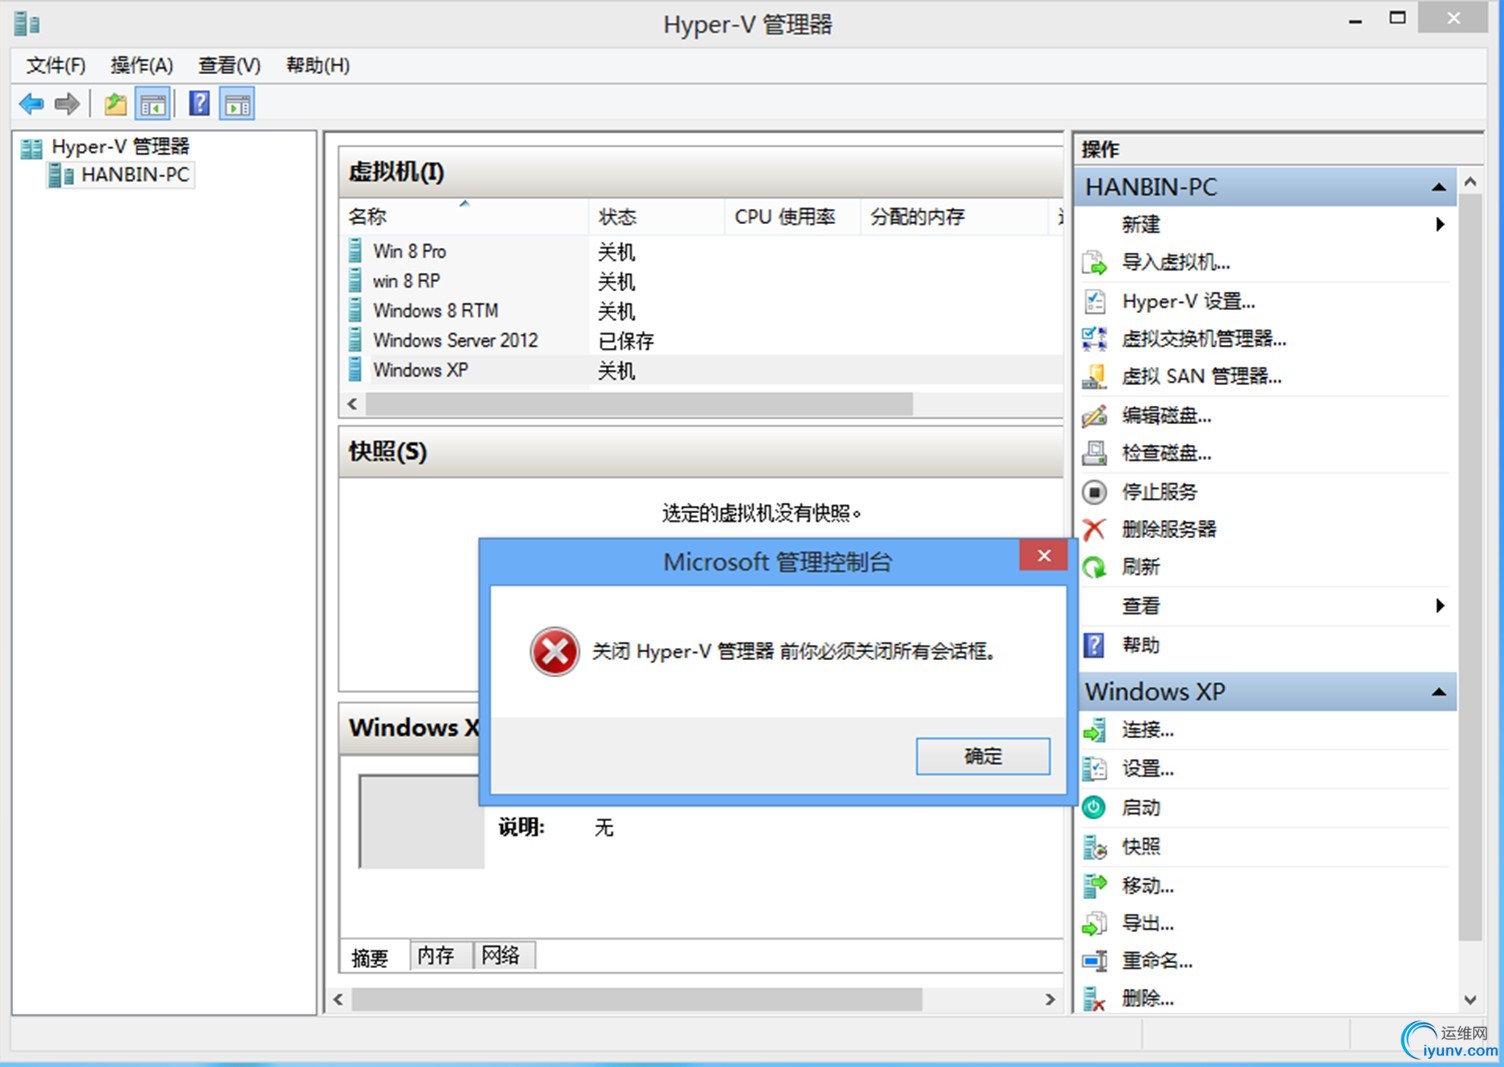Select the Hyper-V 管理器 root tree node
Viewport: 1504px width, 1067px height.
(120, 147)
